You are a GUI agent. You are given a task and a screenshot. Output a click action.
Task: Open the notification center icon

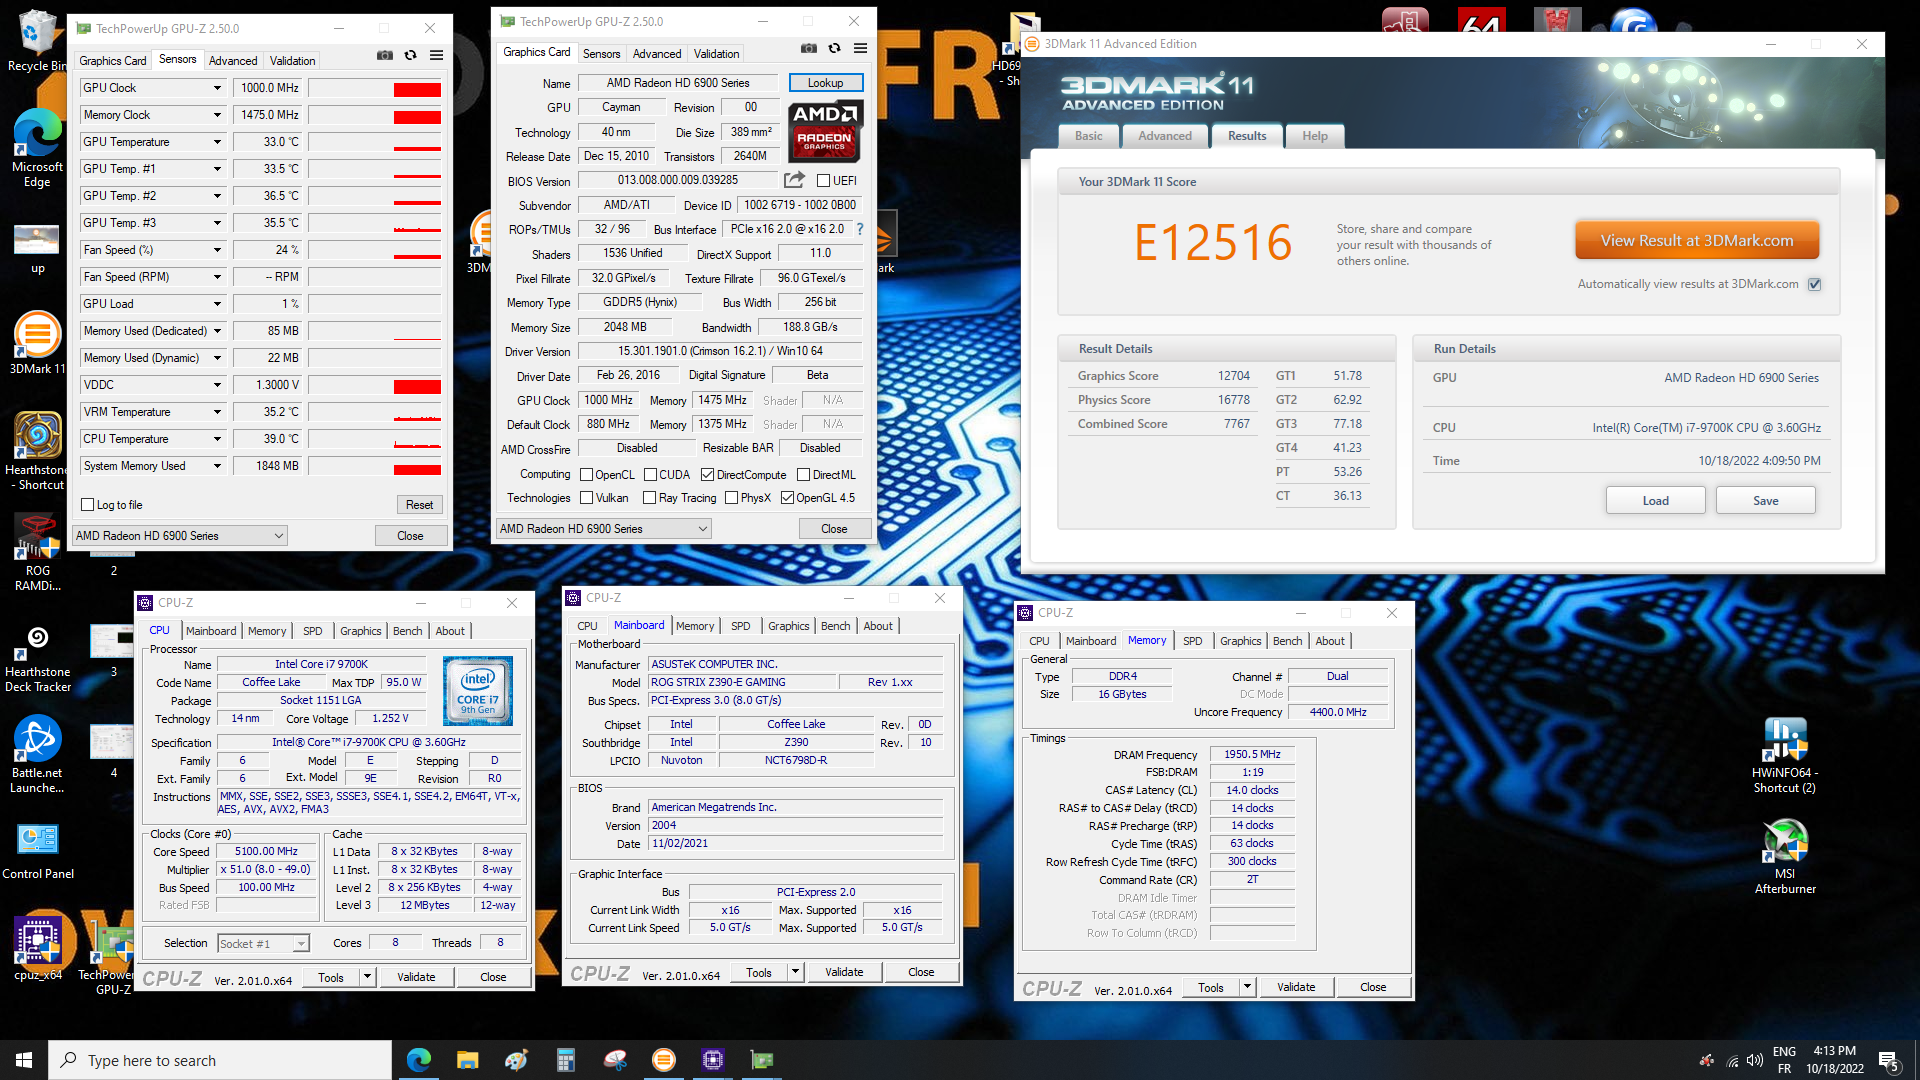(x=1889, y=1060)
